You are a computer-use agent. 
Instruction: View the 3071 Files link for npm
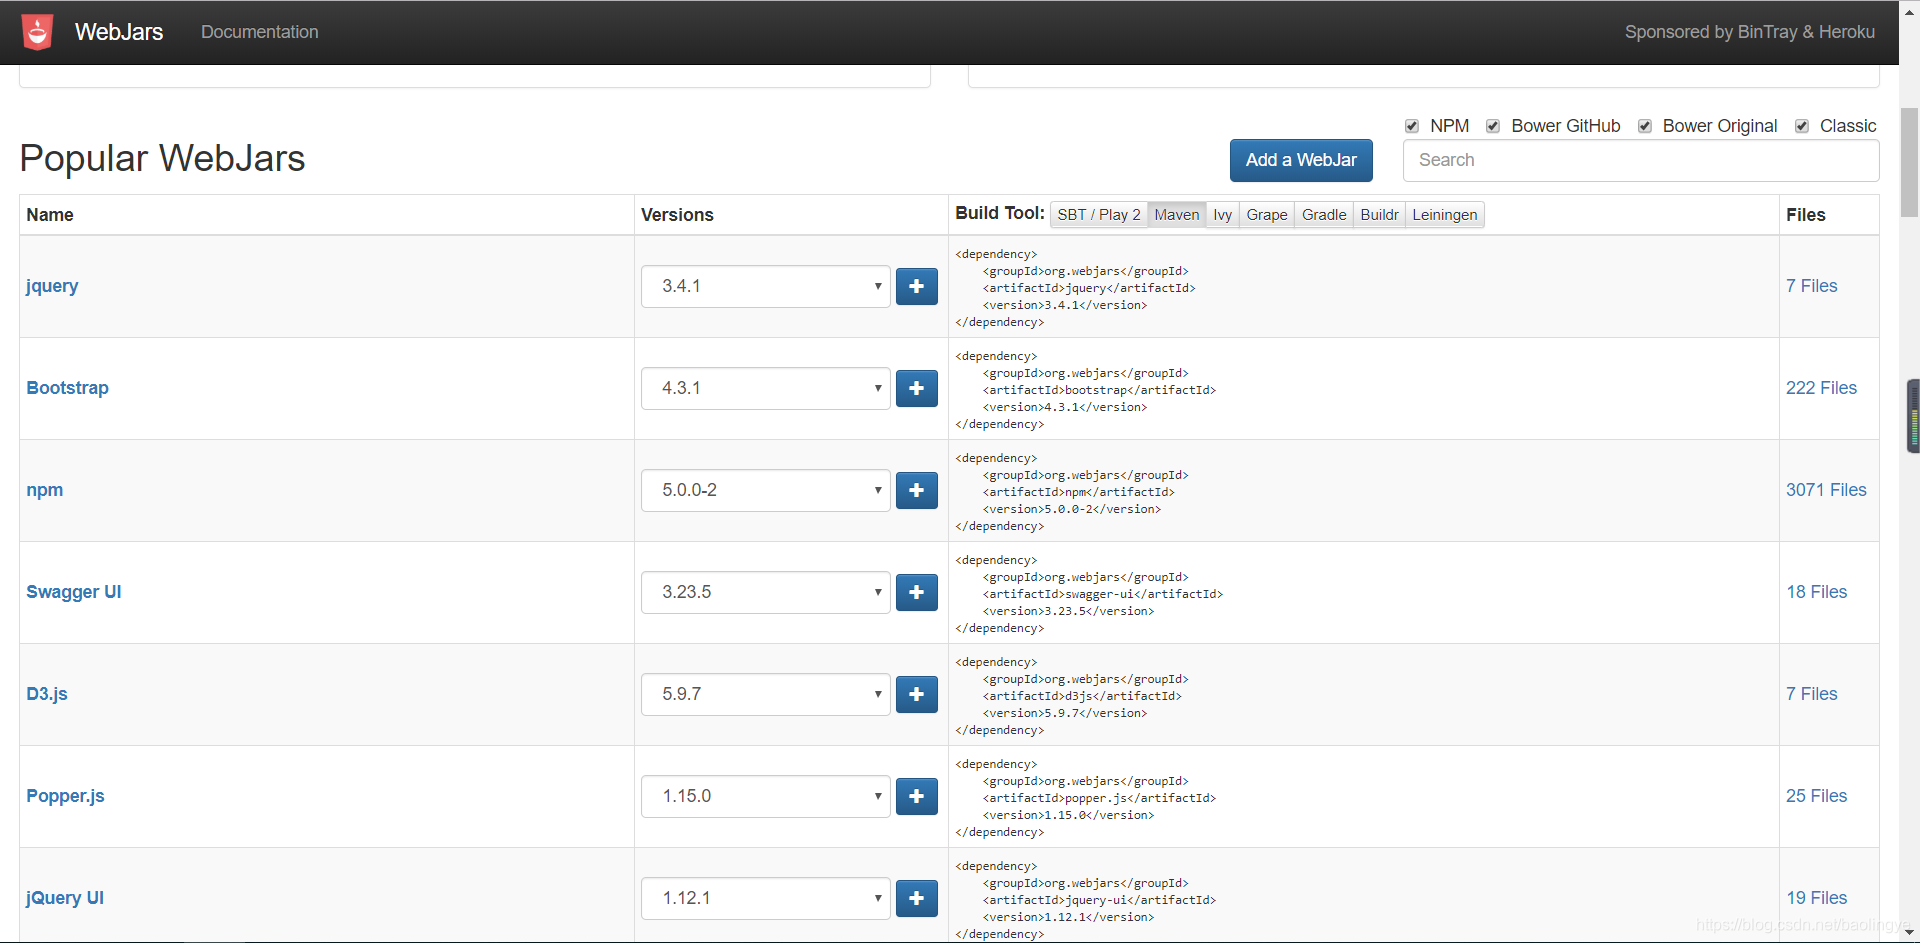click(x=1826, y=490)
